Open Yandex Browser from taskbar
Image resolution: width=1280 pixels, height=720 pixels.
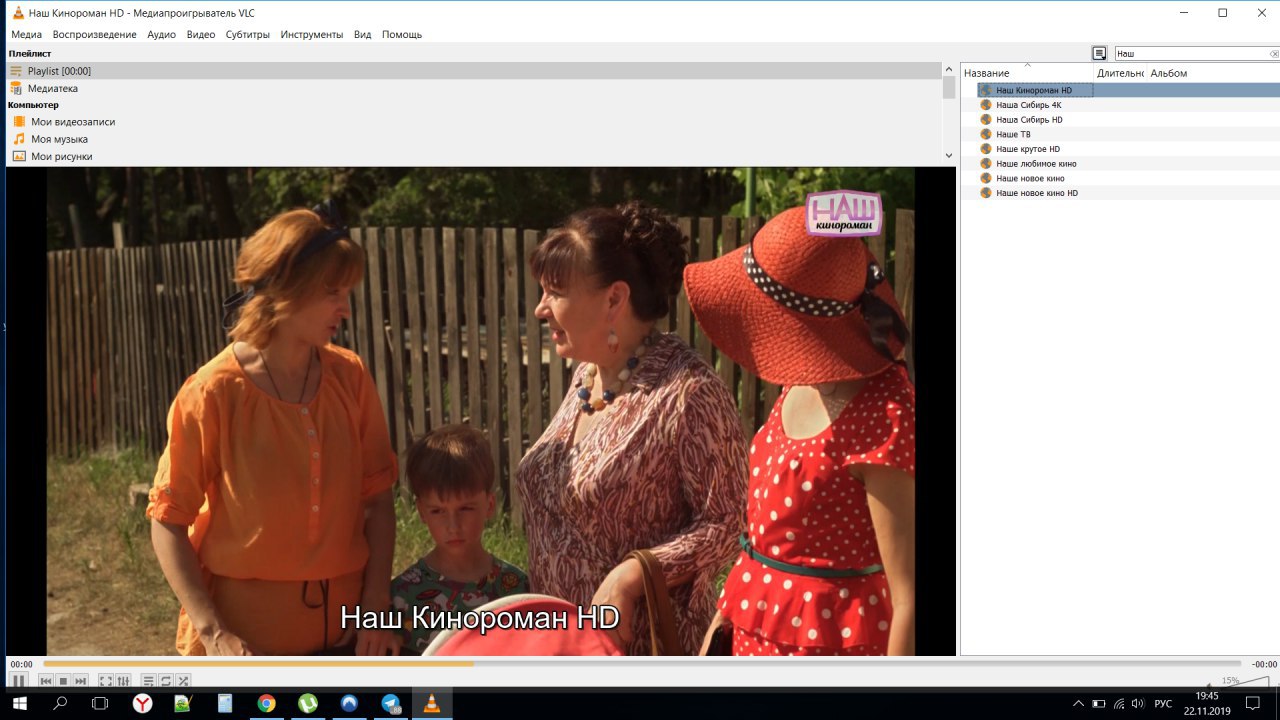coord(143,703)
